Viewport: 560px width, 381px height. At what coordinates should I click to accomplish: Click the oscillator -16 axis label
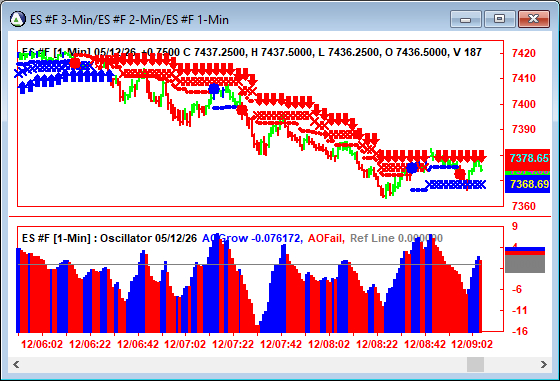(519, 331)
